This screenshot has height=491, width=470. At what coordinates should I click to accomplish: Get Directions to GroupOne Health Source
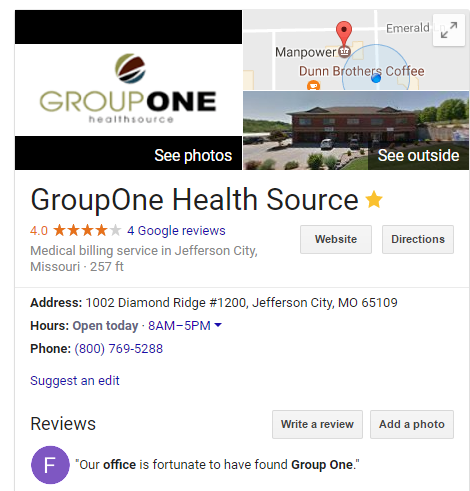point(418,239)
